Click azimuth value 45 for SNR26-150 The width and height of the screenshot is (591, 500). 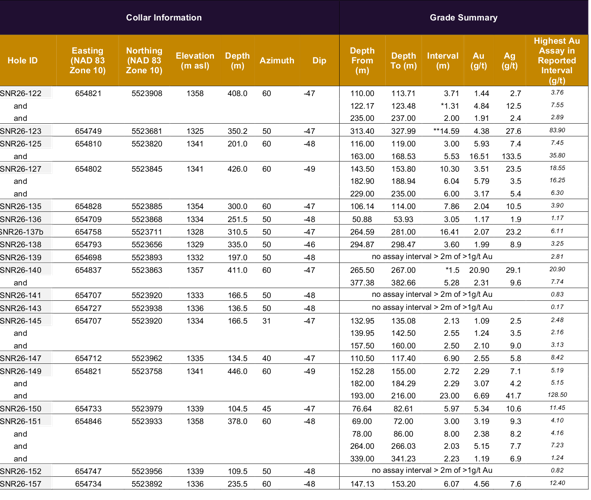coord(266,409)
